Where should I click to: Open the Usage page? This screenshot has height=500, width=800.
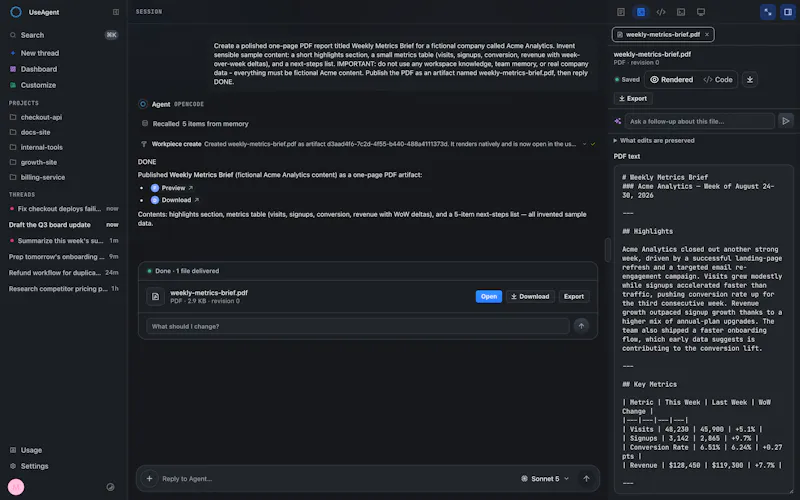63,450
